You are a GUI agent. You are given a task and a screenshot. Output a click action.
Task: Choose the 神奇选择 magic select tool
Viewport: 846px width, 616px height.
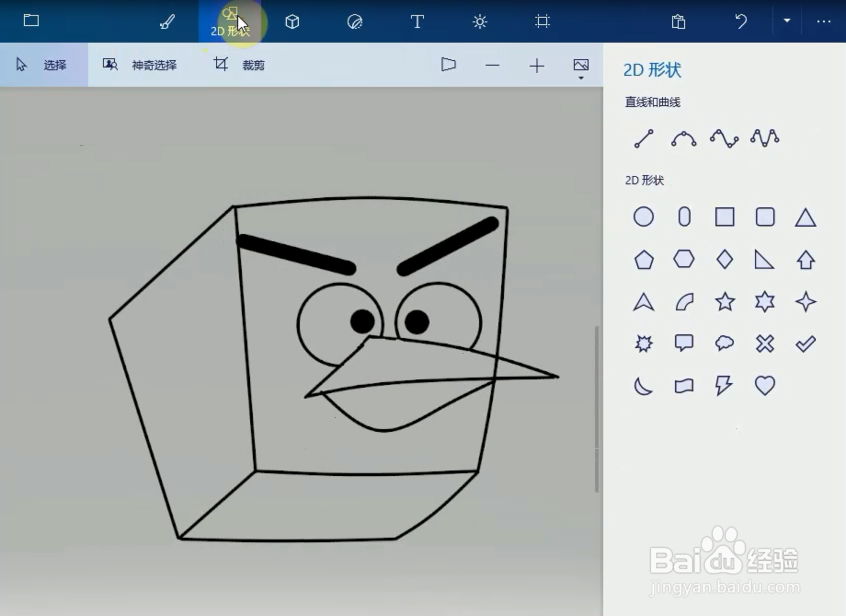140,65
